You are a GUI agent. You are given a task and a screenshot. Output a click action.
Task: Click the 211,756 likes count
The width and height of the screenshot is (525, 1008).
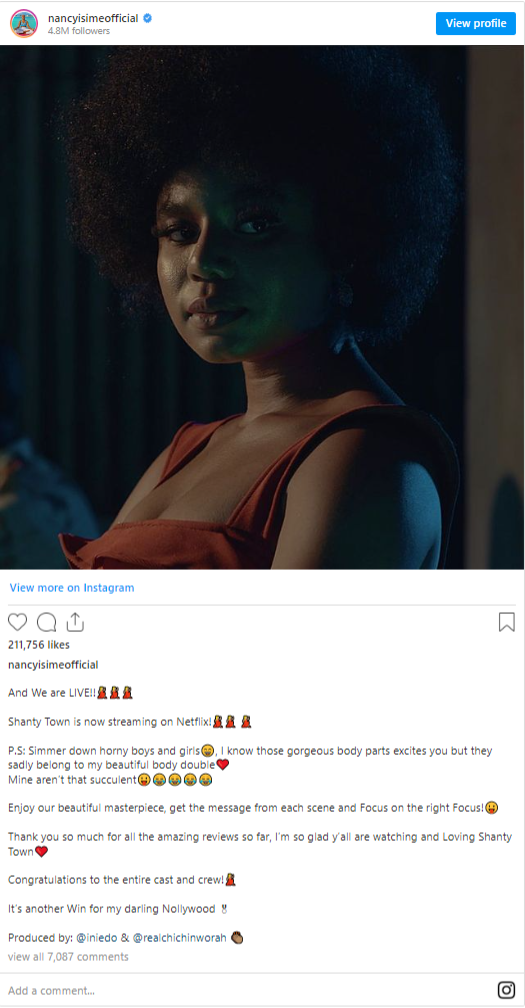[x=39, y=644]
